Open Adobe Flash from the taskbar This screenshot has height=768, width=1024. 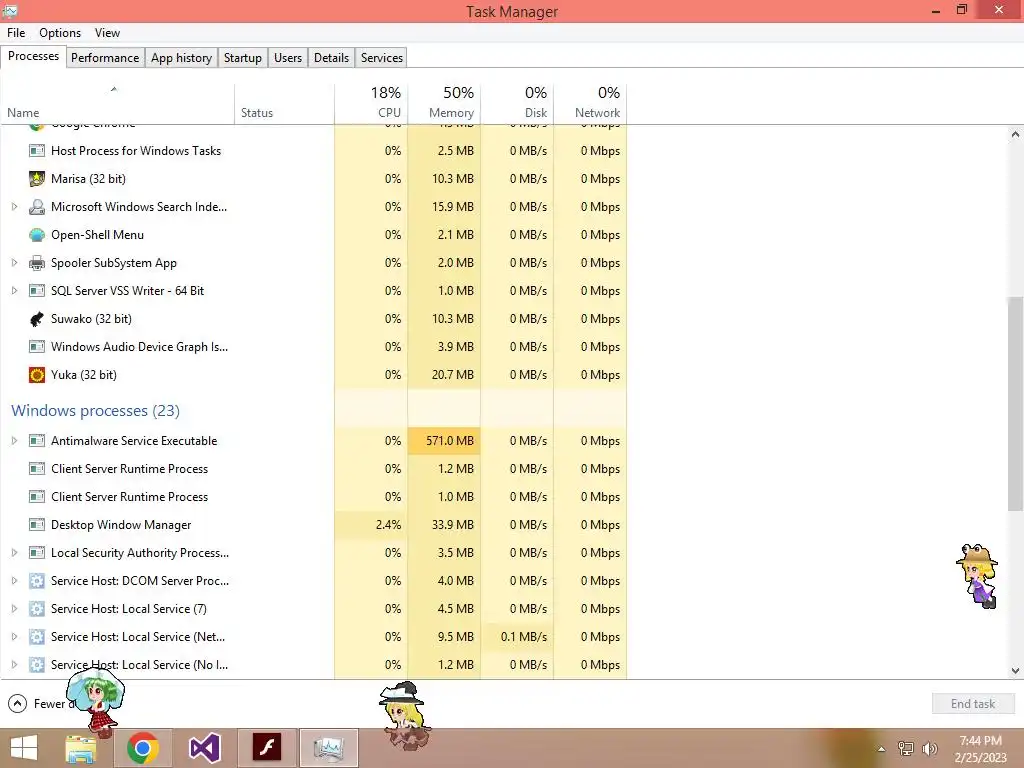(267, 748)
